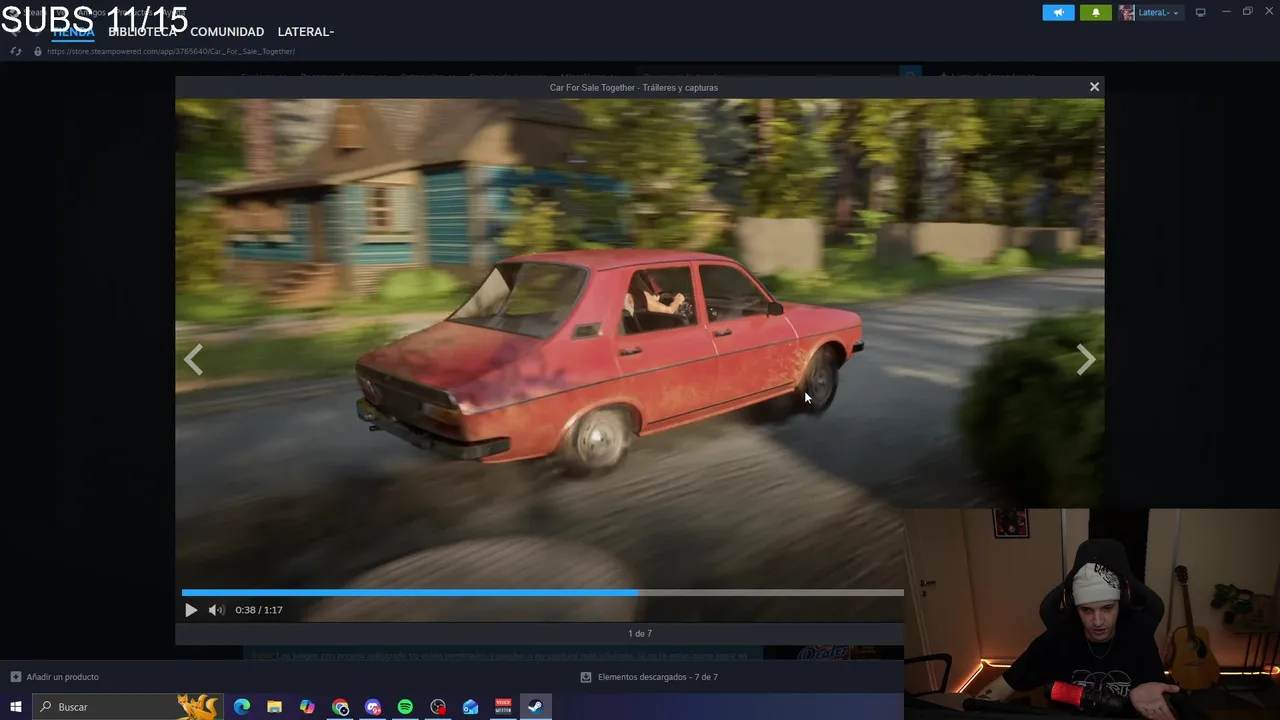Switch to Big Picture mode icon
Screen dimensions: 1280x720
point(1201,13)
